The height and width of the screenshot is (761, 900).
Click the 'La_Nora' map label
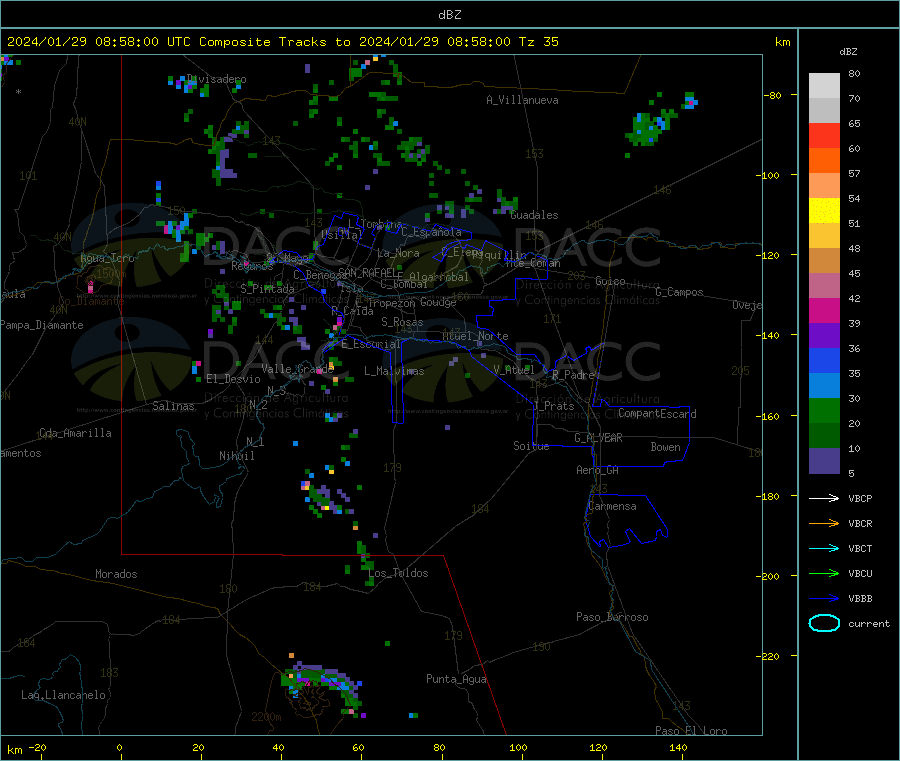pyautogui.click(x=398, y=253)
